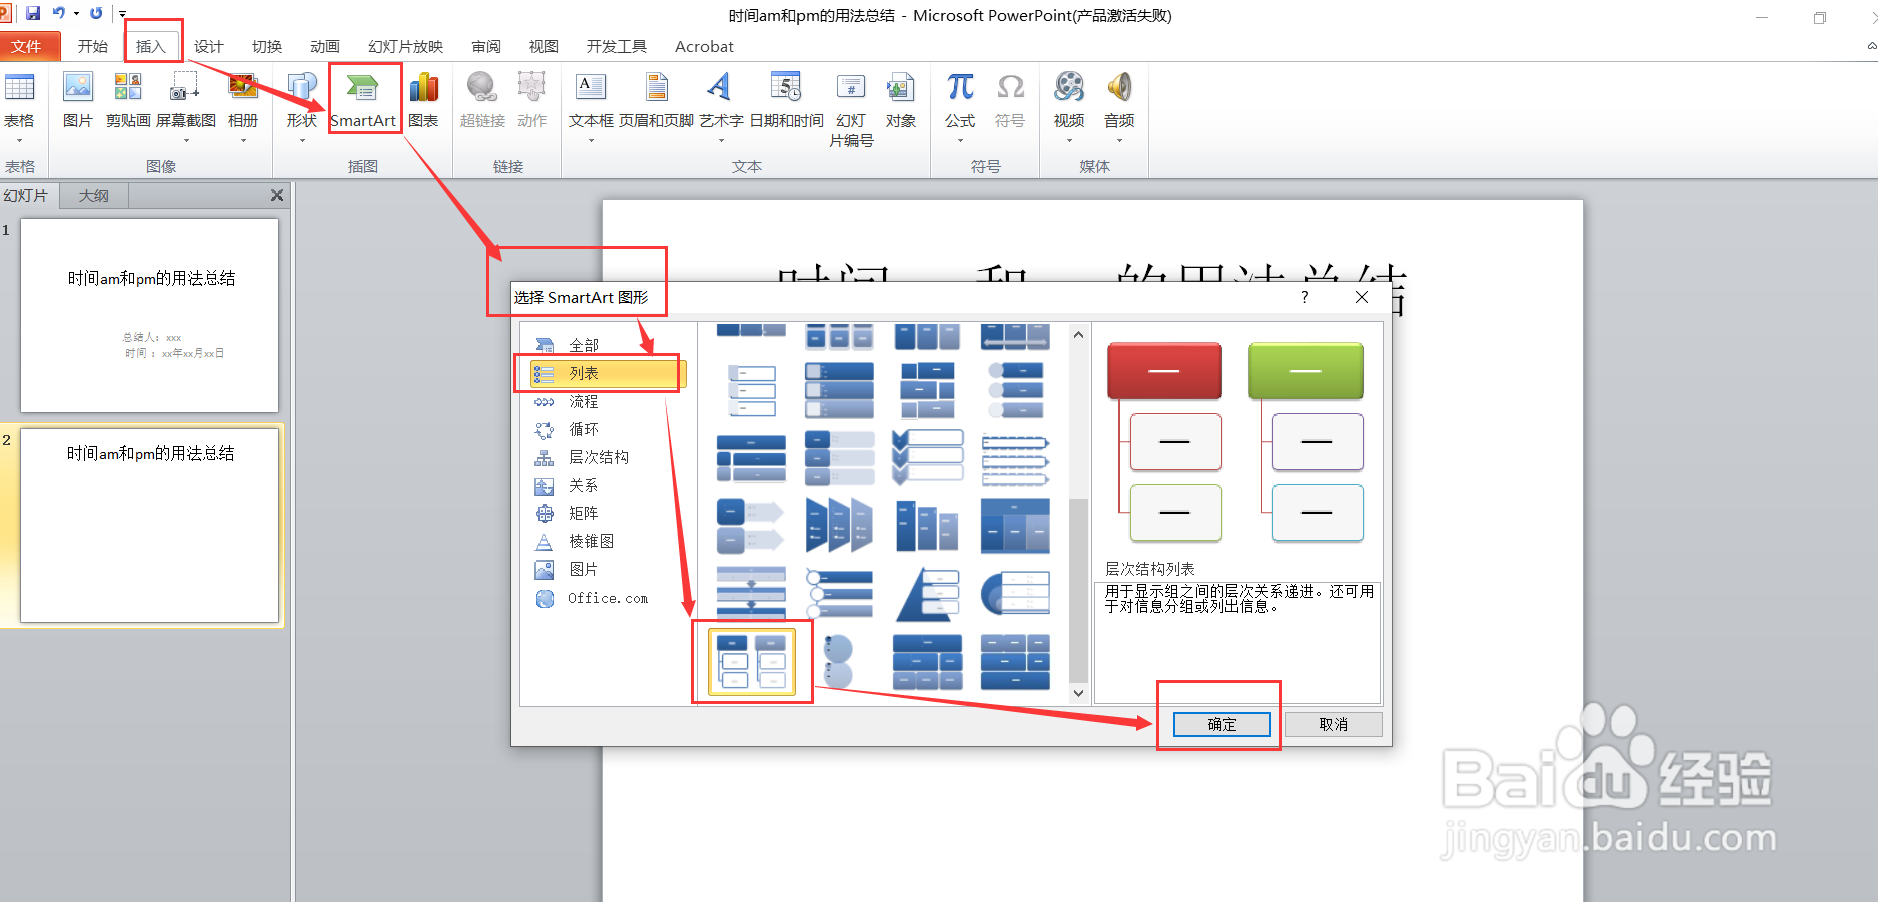Click the Redo icon in quick toolbar
Image resolution: width=1878 pixels, height=902 pixels.
coord(96,13)
